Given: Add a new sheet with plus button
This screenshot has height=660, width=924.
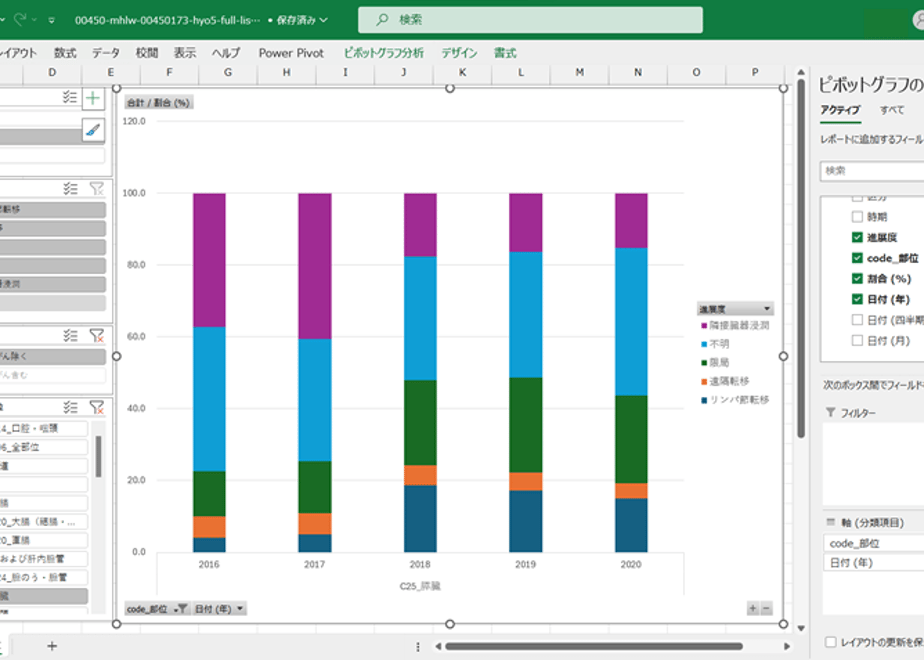Looking at the screenshot, I should coord(52,646).
